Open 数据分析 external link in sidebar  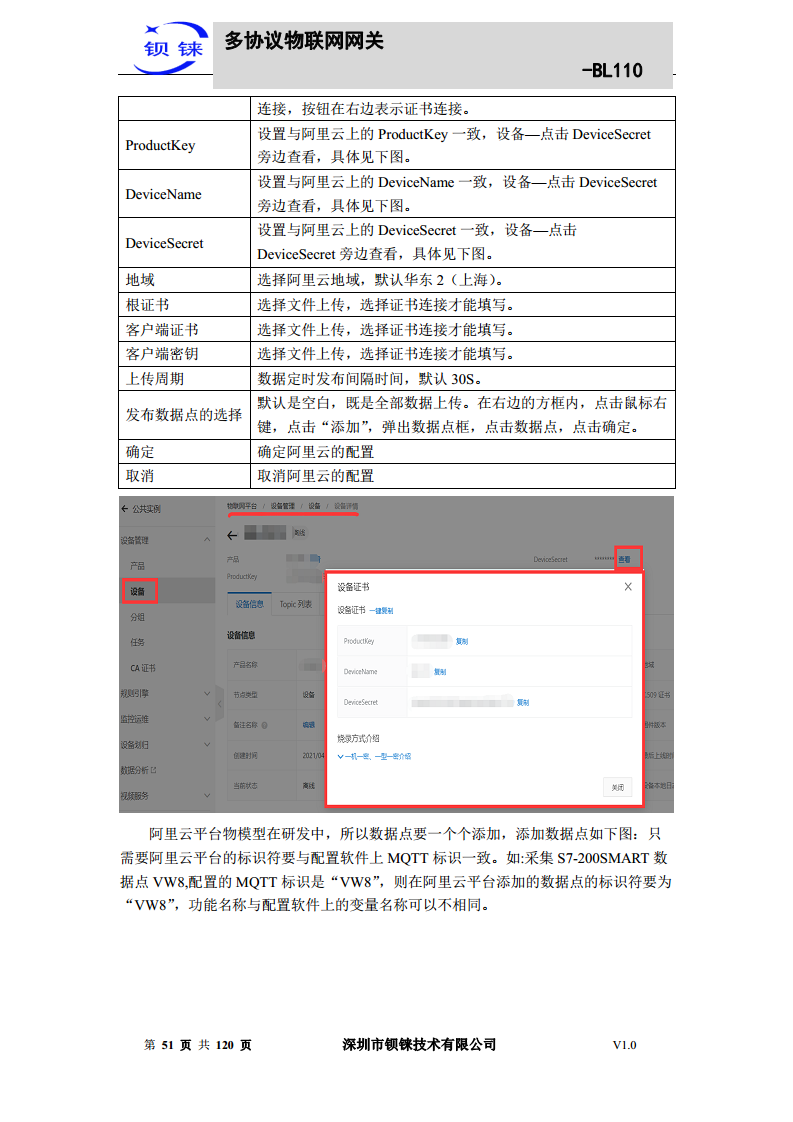pos(138,771)
